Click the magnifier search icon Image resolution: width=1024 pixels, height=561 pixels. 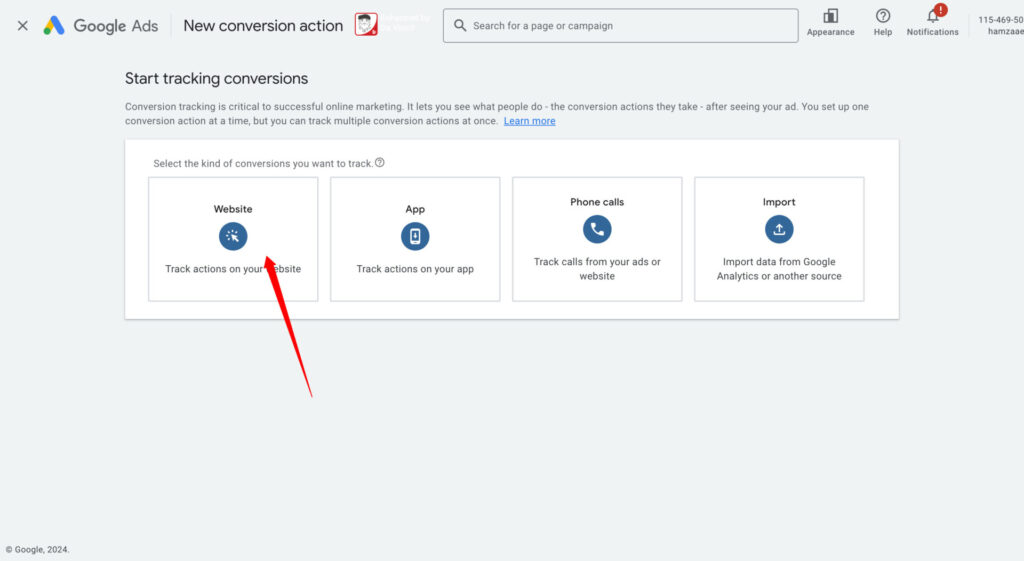coord(460,26)
